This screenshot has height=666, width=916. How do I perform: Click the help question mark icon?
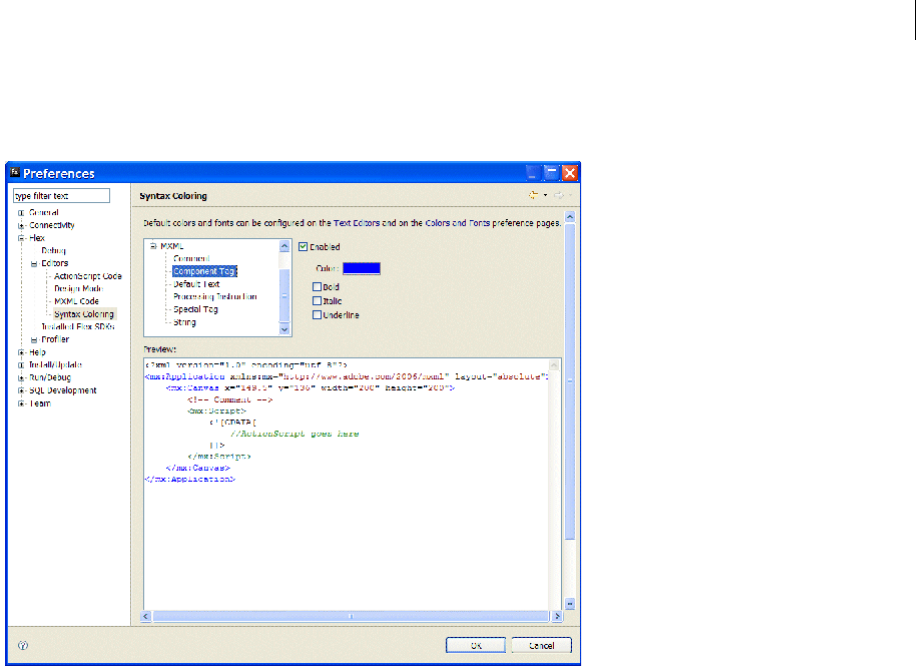23,645
